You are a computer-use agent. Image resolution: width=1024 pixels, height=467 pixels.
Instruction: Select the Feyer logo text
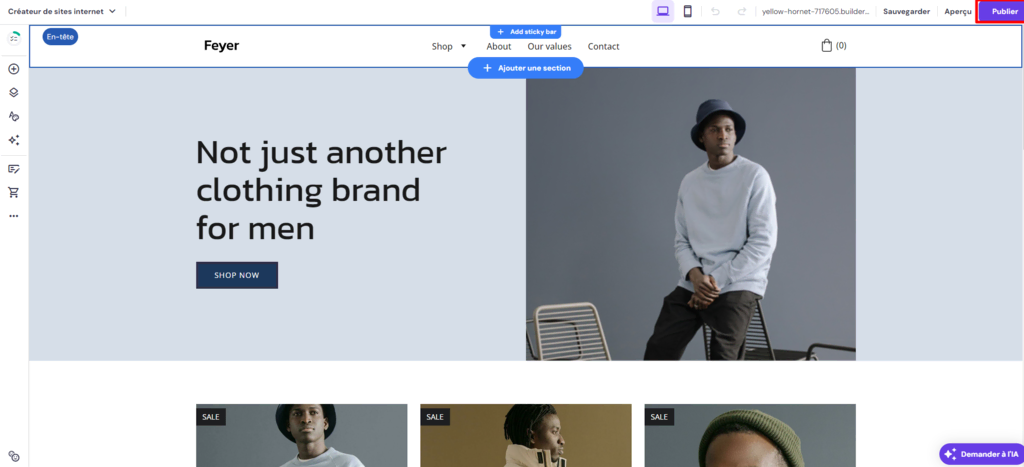click(x=221, y=45)
